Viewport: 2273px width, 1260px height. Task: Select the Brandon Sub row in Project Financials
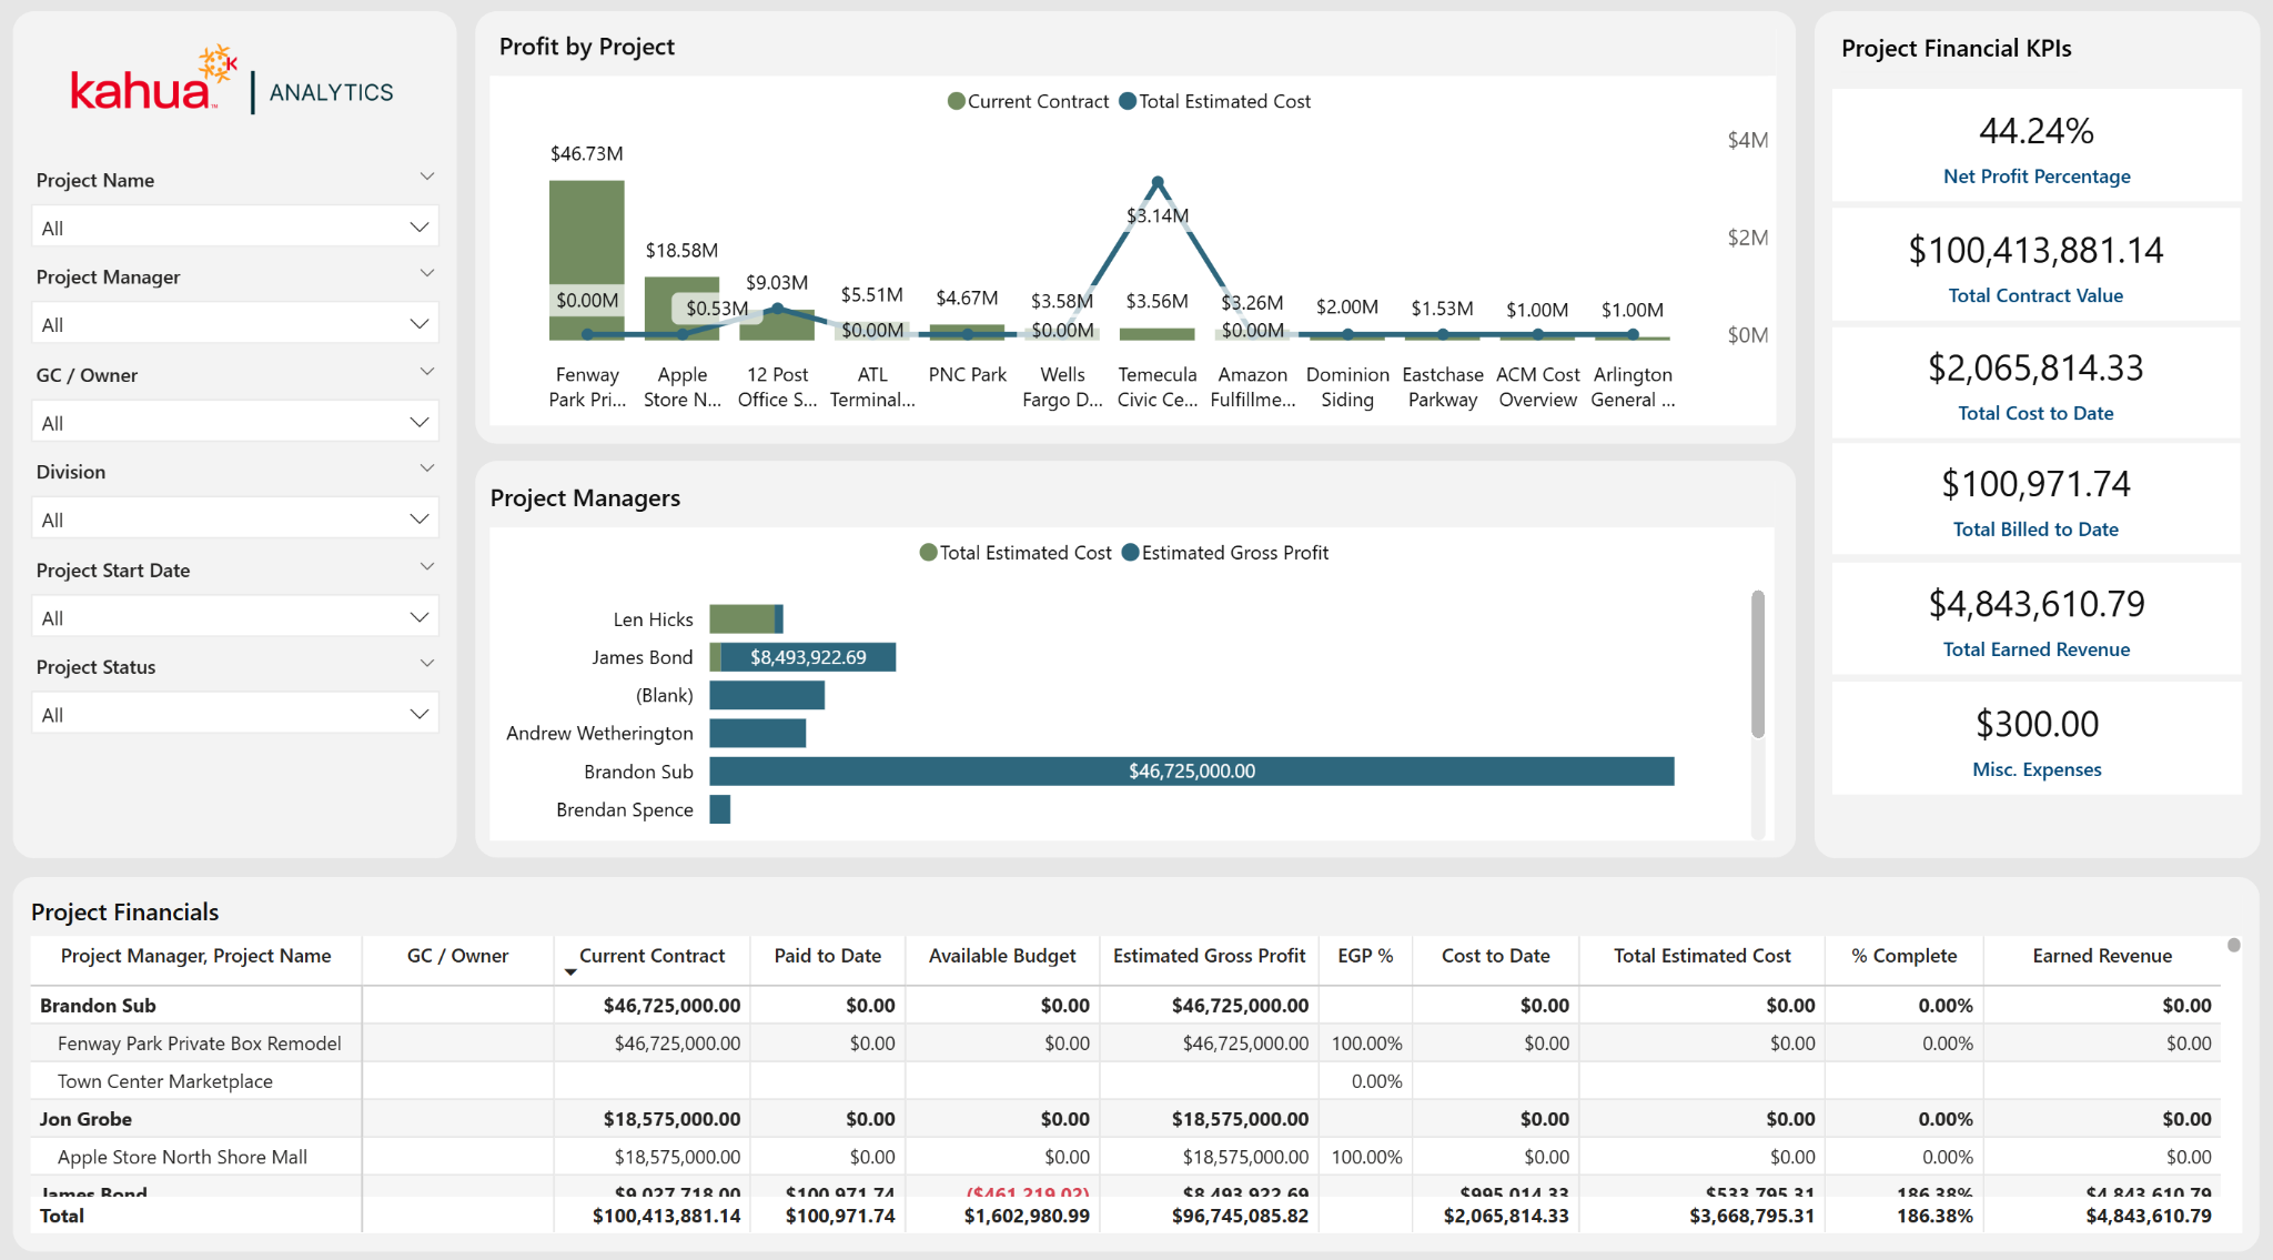[1125, 1005]
